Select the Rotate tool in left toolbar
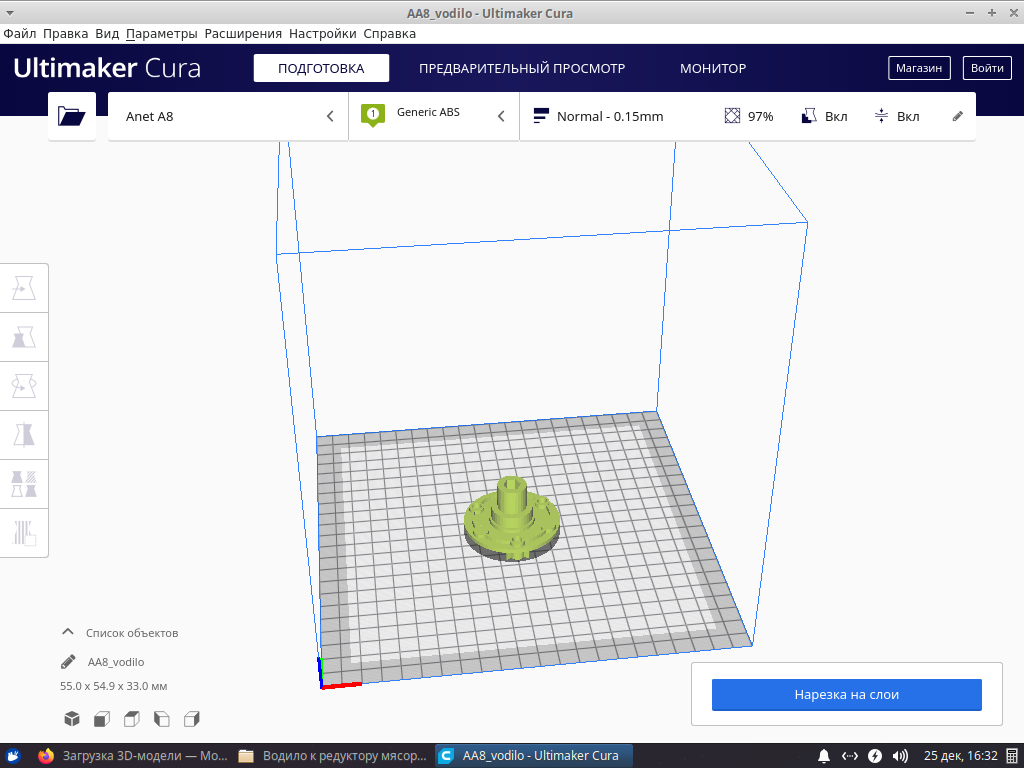 (x=24, y=386)
